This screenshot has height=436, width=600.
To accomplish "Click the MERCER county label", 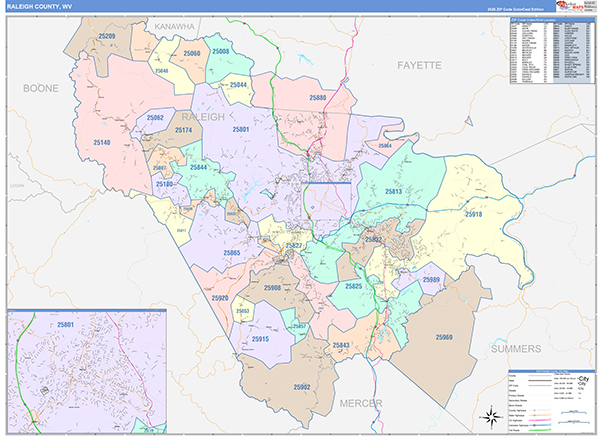I will coord(361,403).
